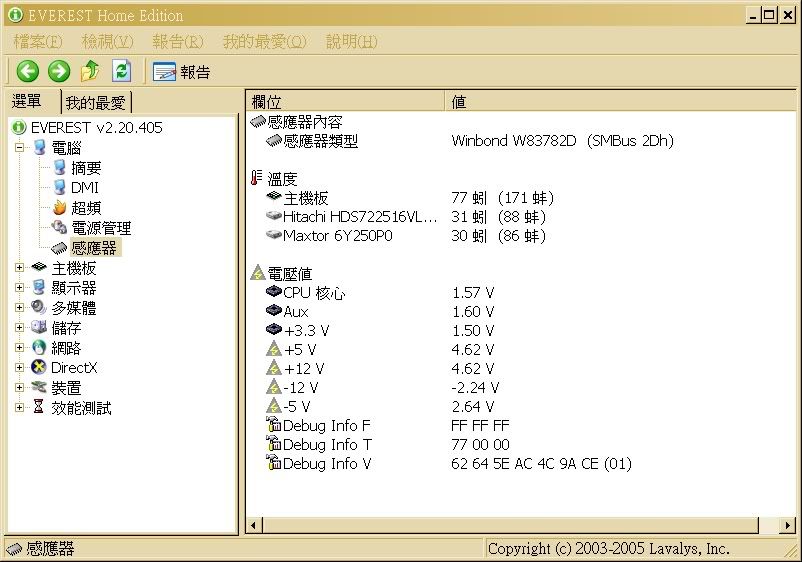Expand the 主機板 tree node
The width and height of the screenshot is (802, 562).
(19, 267)
